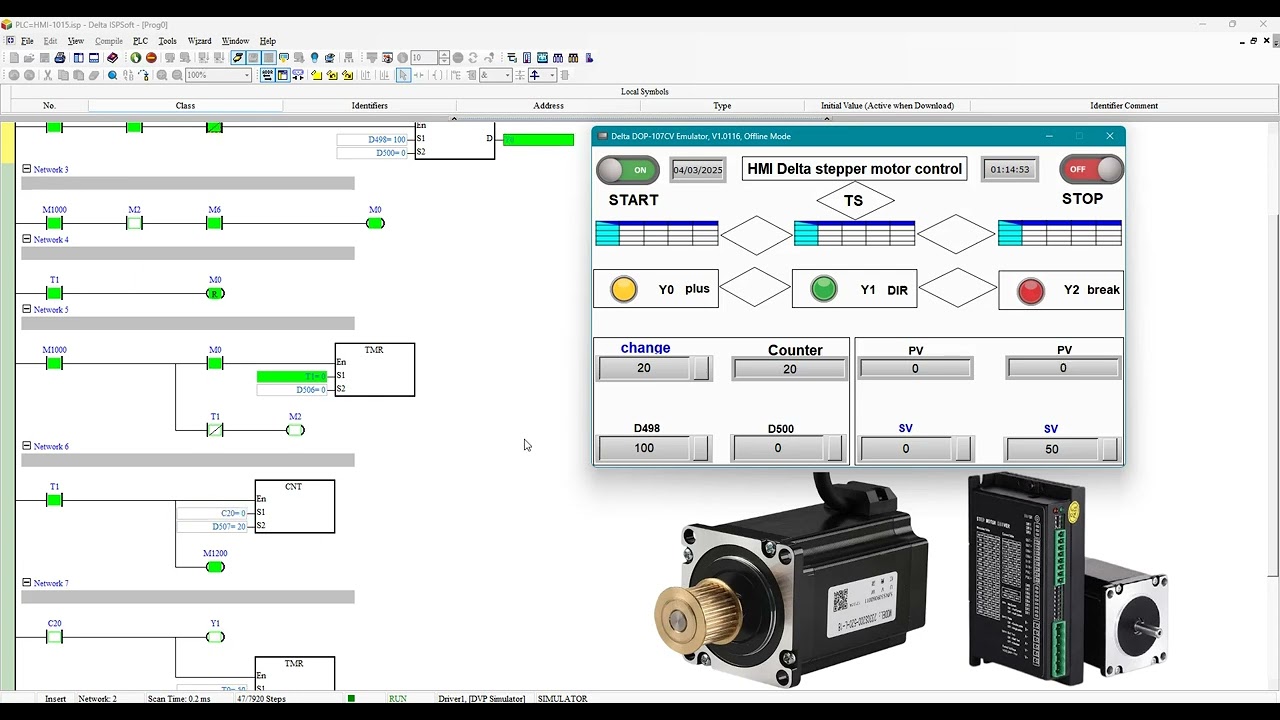Open the Help menu

[267, 41]
